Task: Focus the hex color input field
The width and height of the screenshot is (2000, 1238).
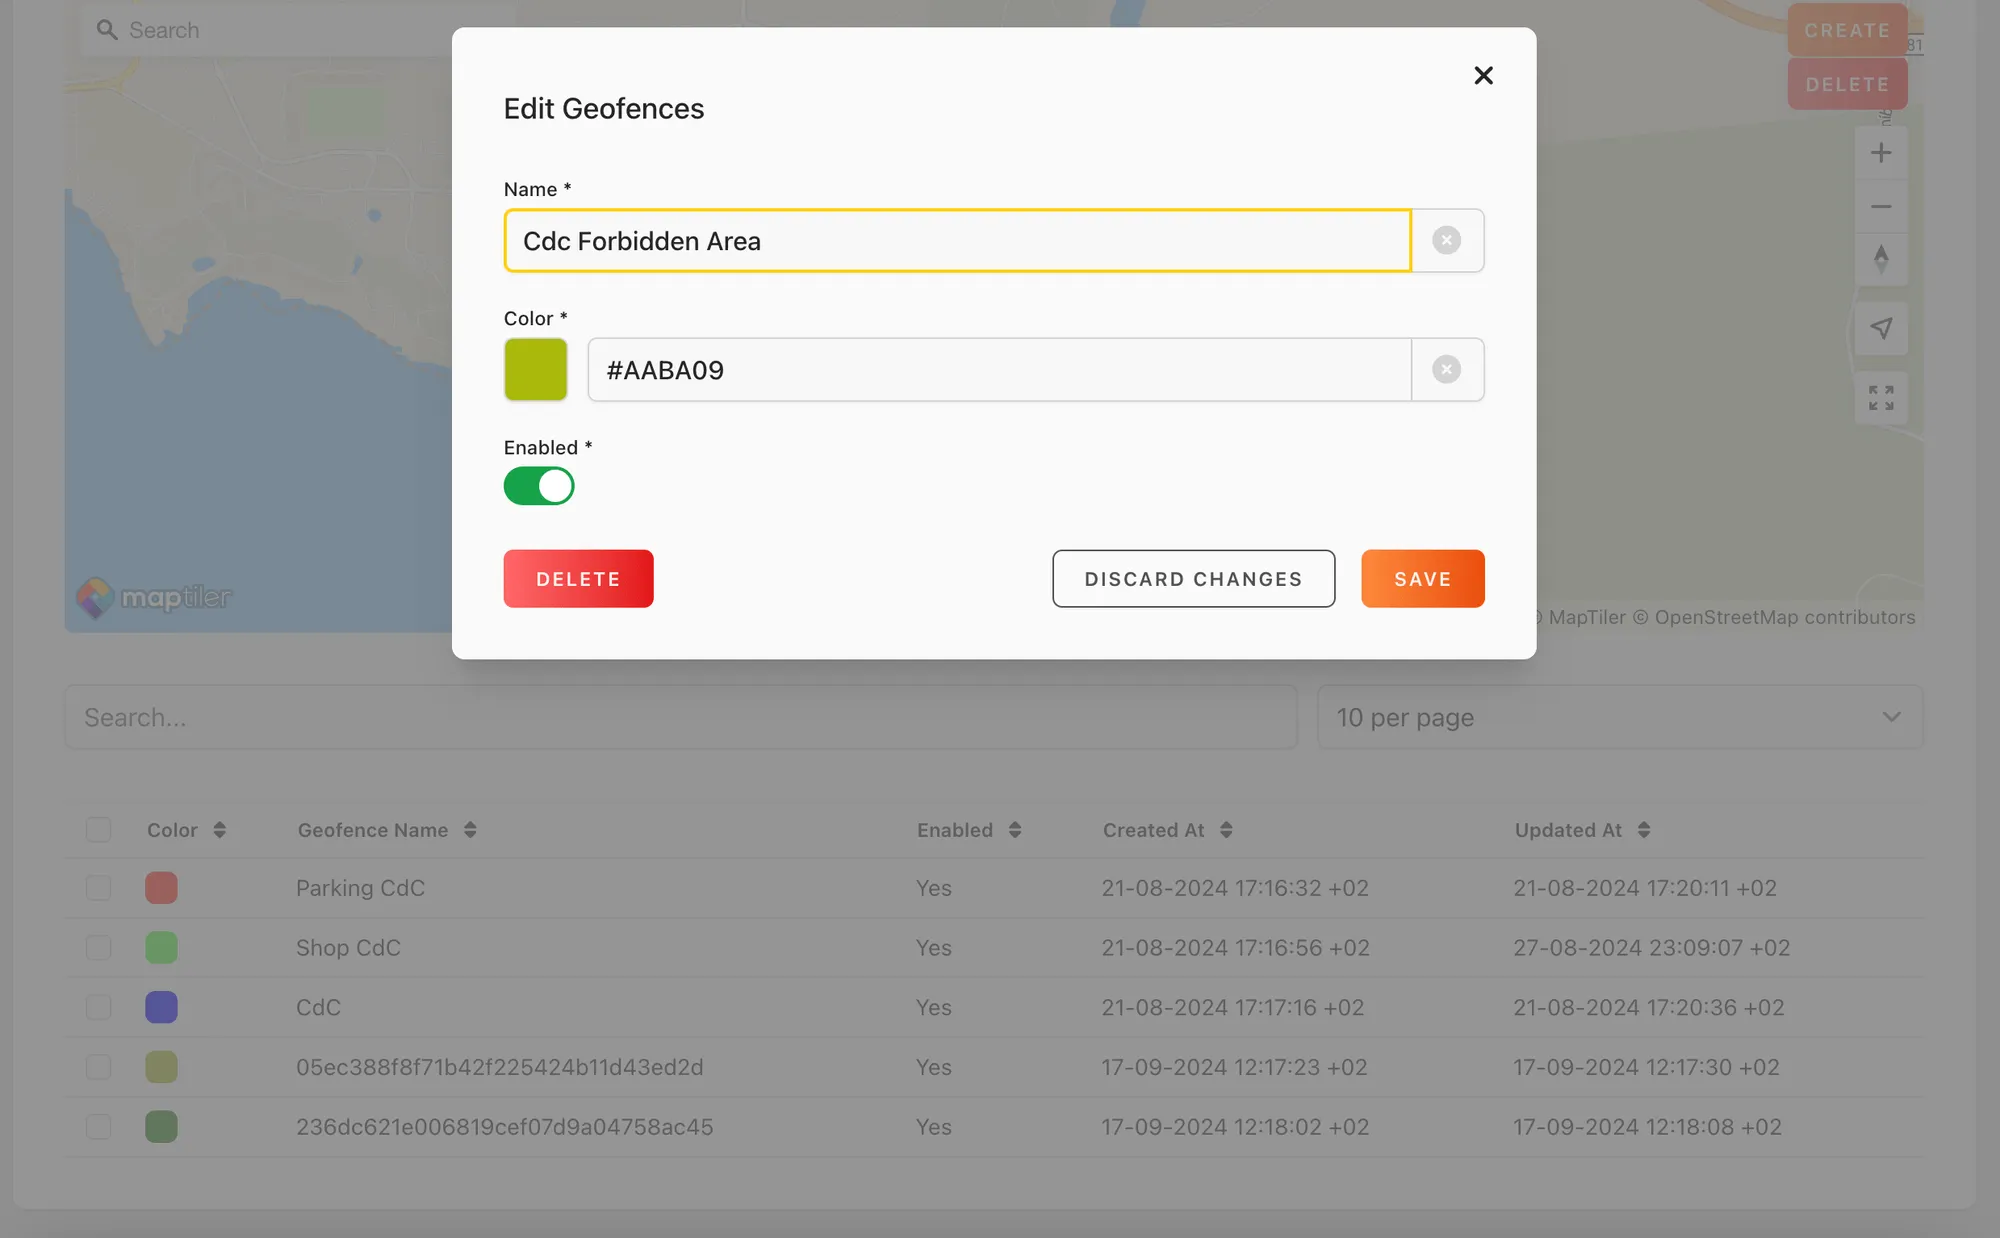Action: click(999, 369)
